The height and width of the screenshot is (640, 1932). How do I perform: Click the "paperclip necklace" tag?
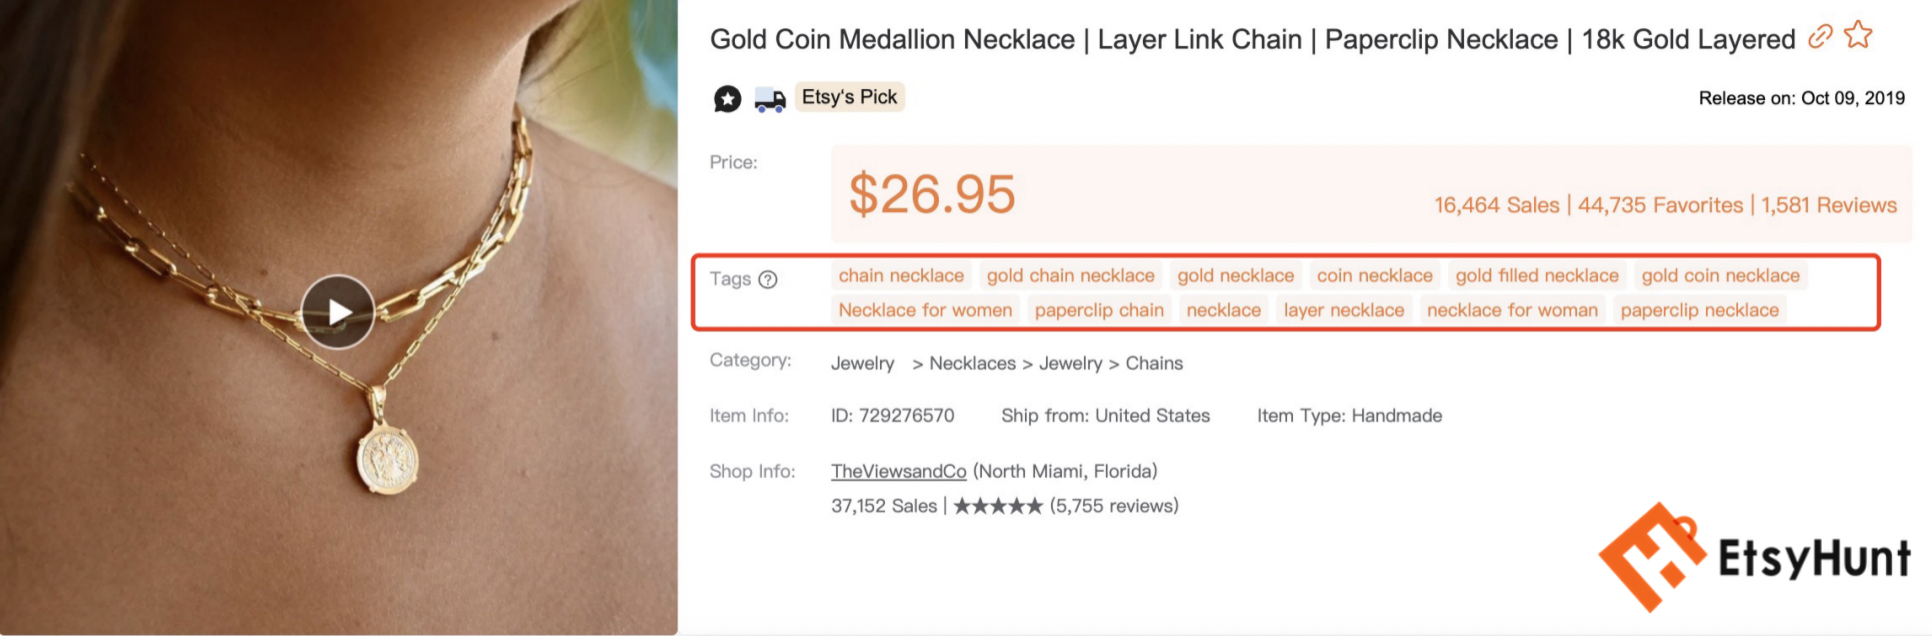[x=1699, y=310]
